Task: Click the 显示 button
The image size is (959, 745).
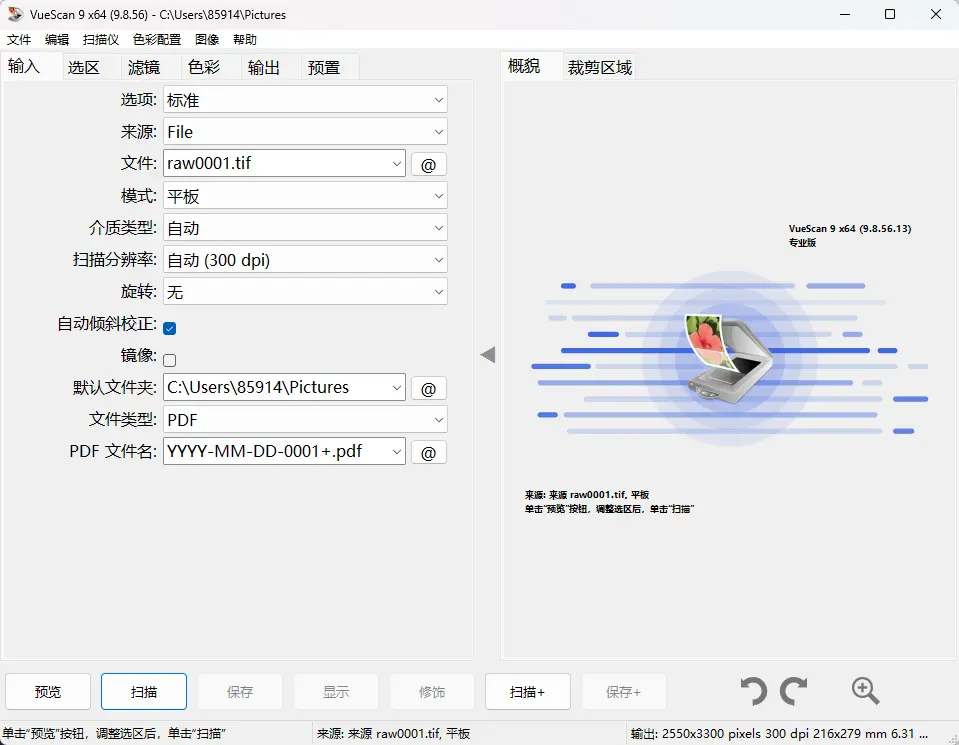Action: [x=336, y=692]
